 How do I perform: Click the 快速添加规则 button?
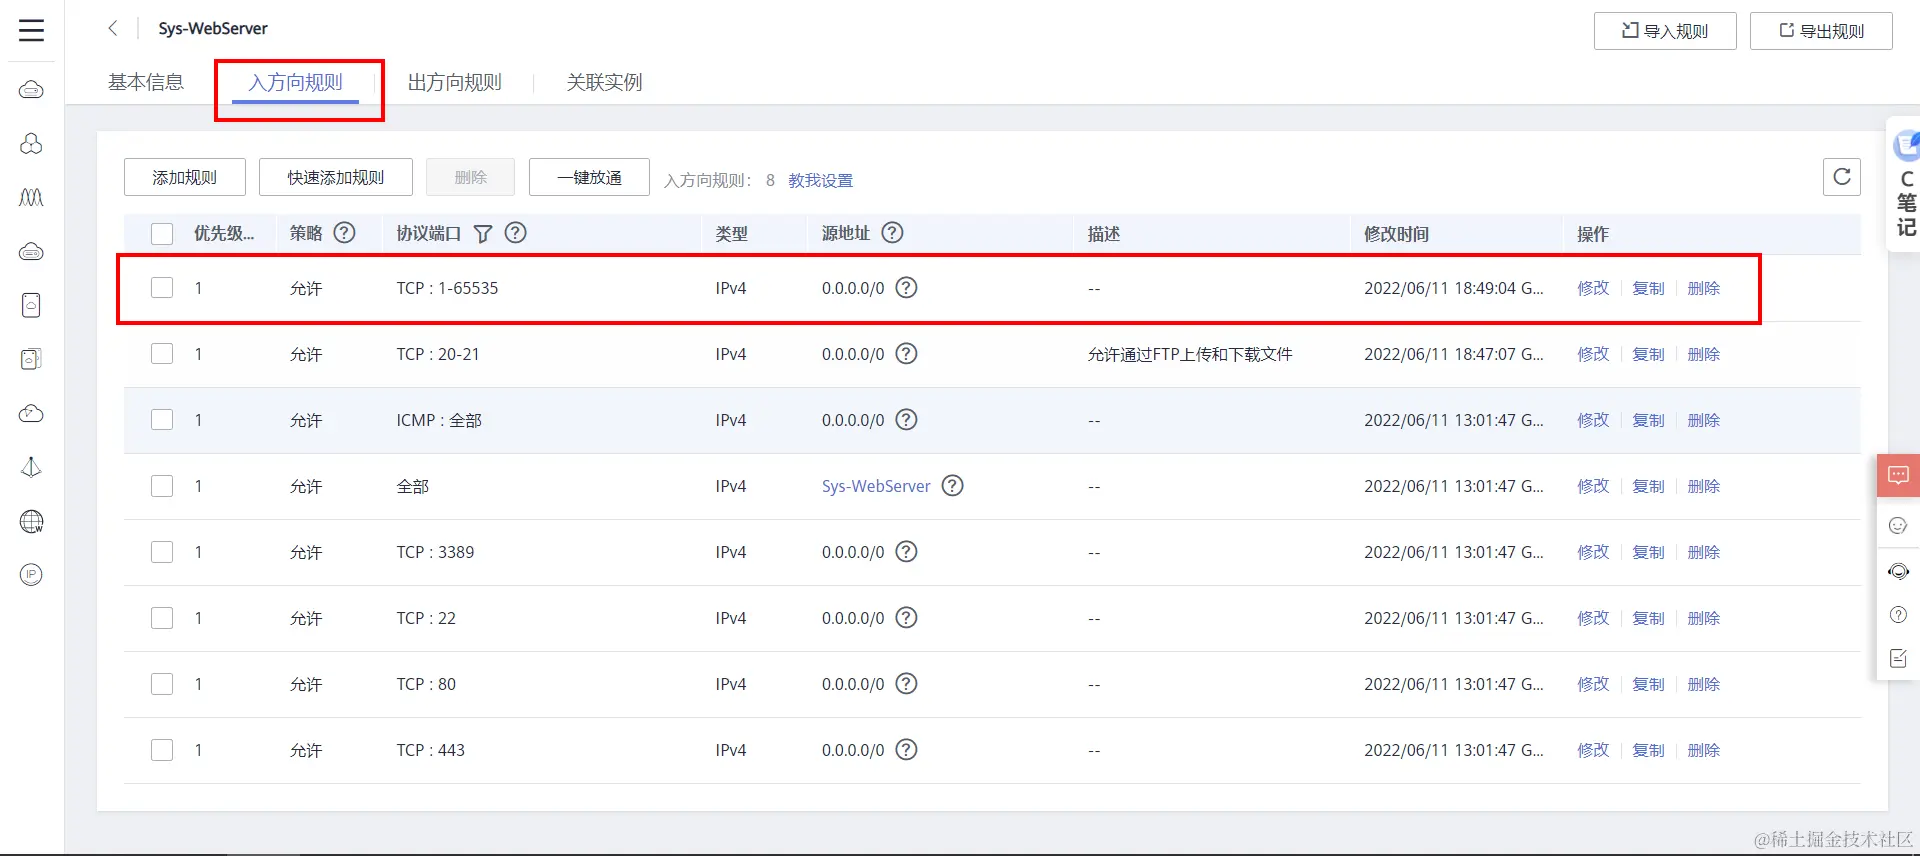[x=336, y=177]
